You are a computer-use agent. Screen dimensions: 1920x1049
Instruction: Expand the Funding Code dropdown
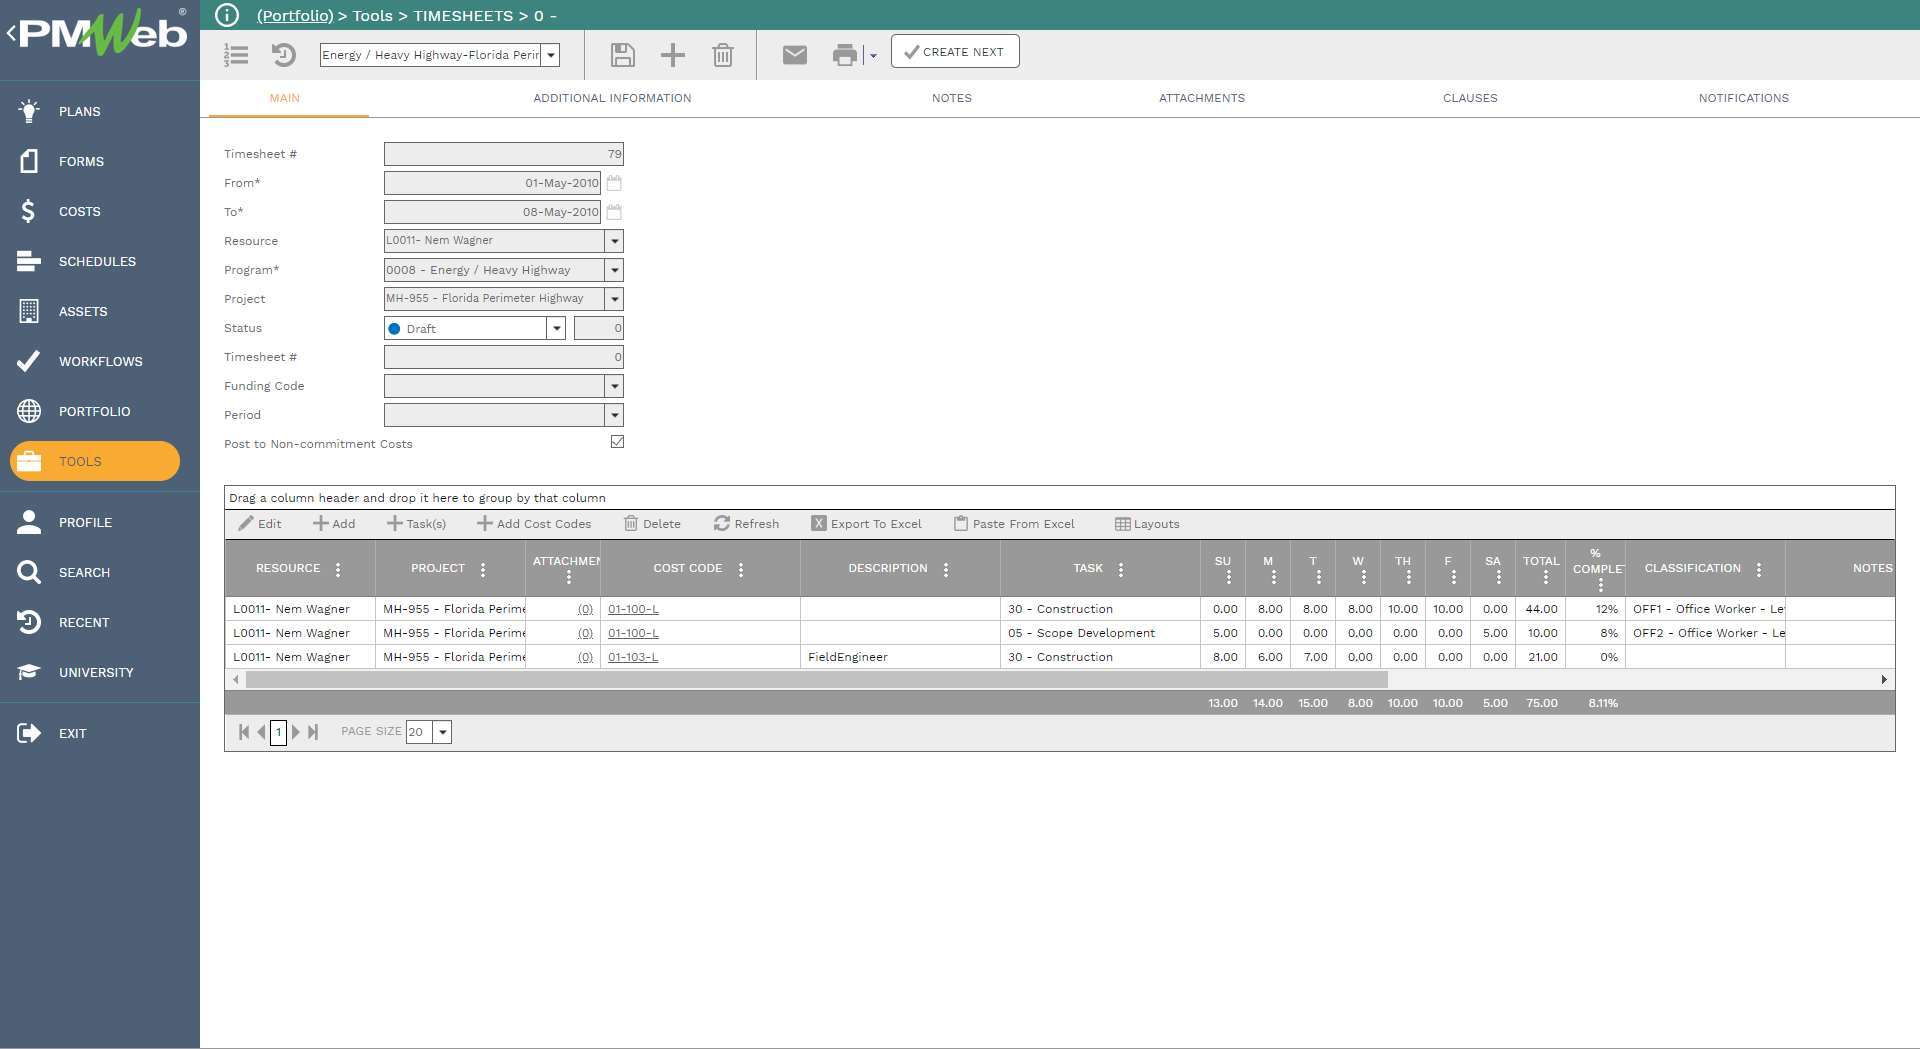(x=615, y=386)
